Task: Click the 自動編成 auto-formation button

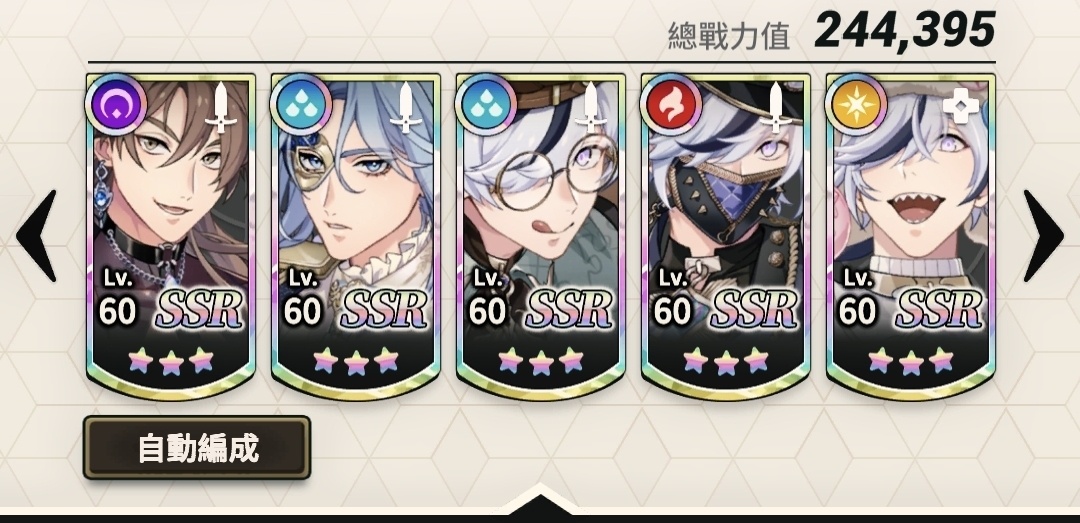Action: [197, 447]
